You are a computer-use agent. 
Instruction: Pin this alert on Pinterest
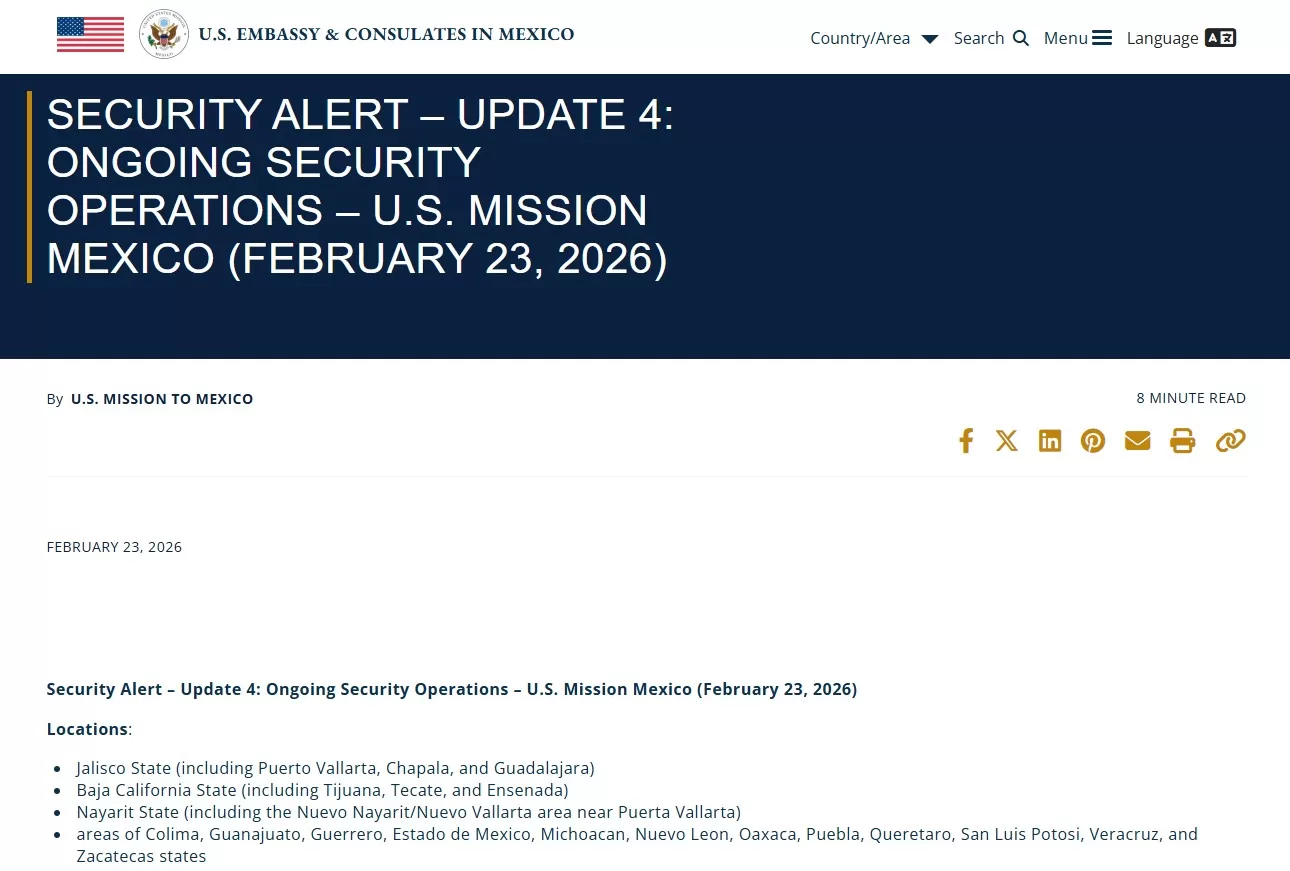click(x=1093, y=441)
